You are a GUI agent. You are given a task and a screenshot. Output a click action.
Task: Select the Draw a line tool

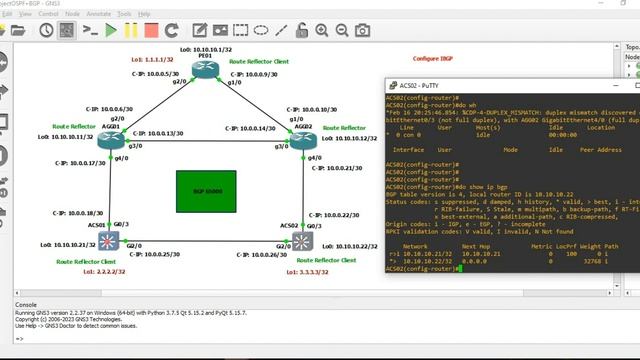(281, 30)
